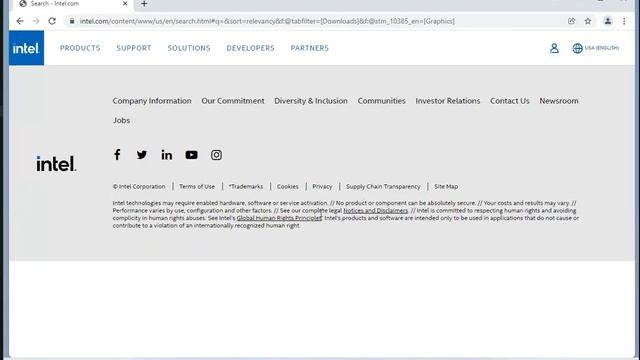640x360 pixels.
Task: Open a new tab with plus button
Action: pos(144,4)
